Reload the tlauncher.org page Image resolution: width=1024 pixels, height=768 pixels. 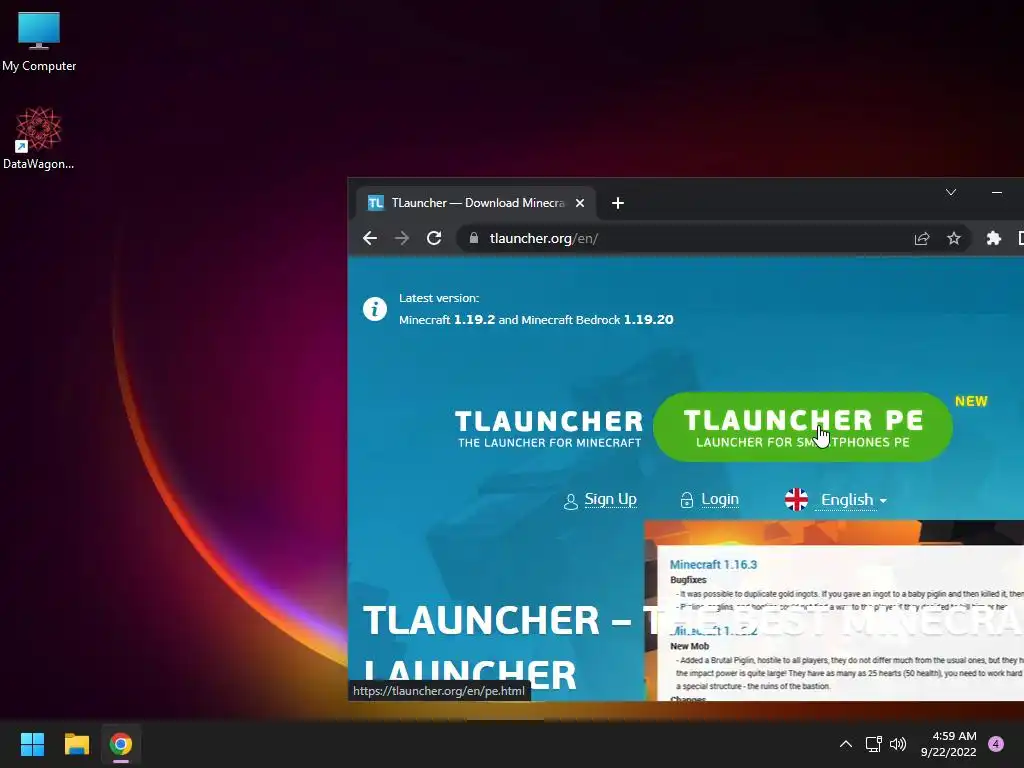click(x=434, y=238)
